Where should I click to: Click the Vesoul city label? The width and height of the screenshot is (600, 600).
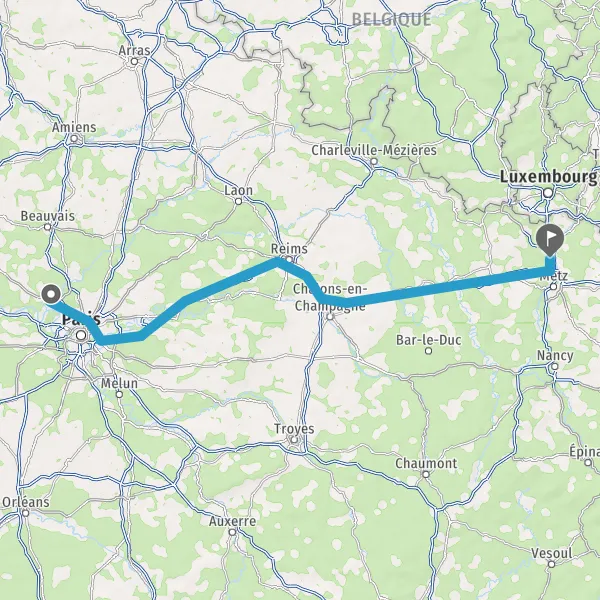(552, 553)
